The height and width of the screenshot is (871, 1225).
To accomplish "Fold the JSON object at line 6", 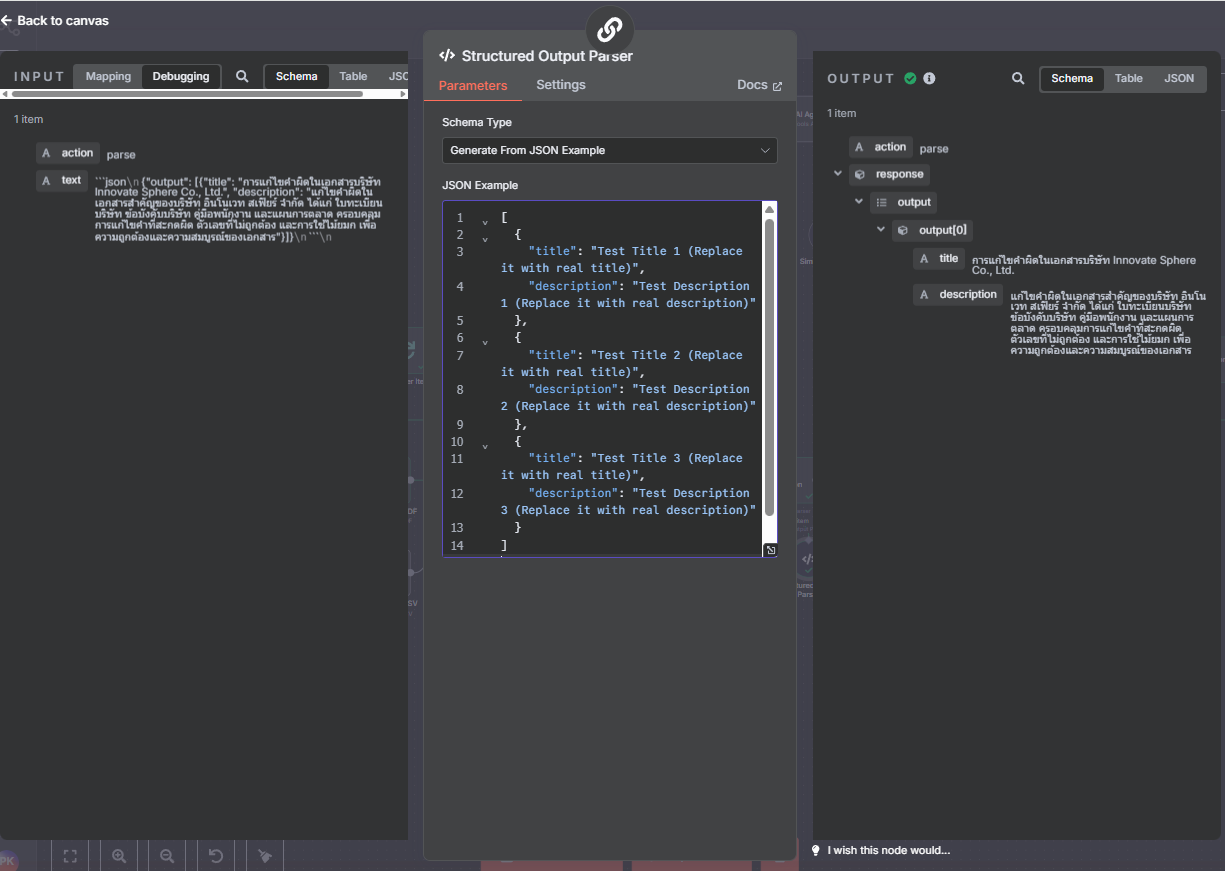I will (x=485, y=341).
